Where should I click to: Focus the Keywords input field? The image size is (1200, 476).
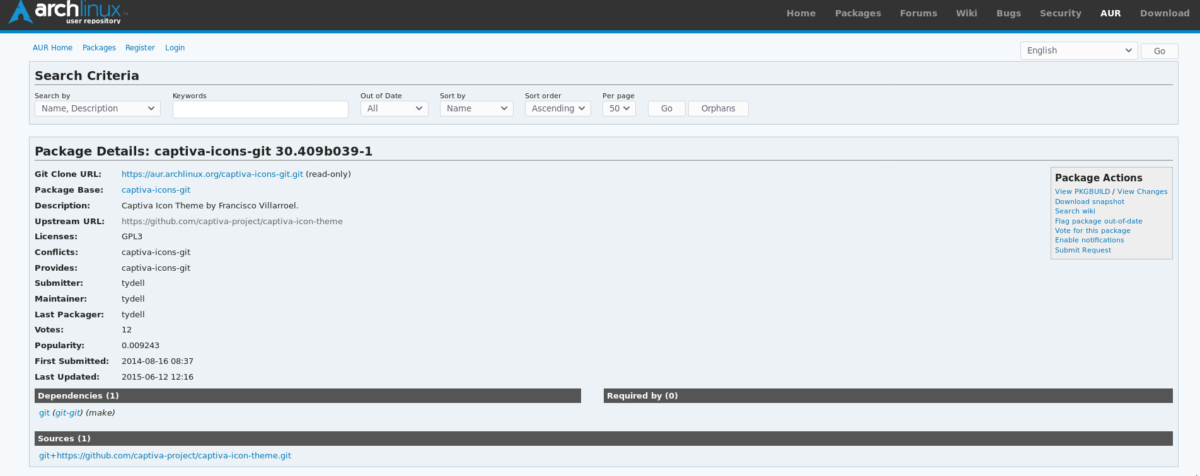[x=260, y=109]
